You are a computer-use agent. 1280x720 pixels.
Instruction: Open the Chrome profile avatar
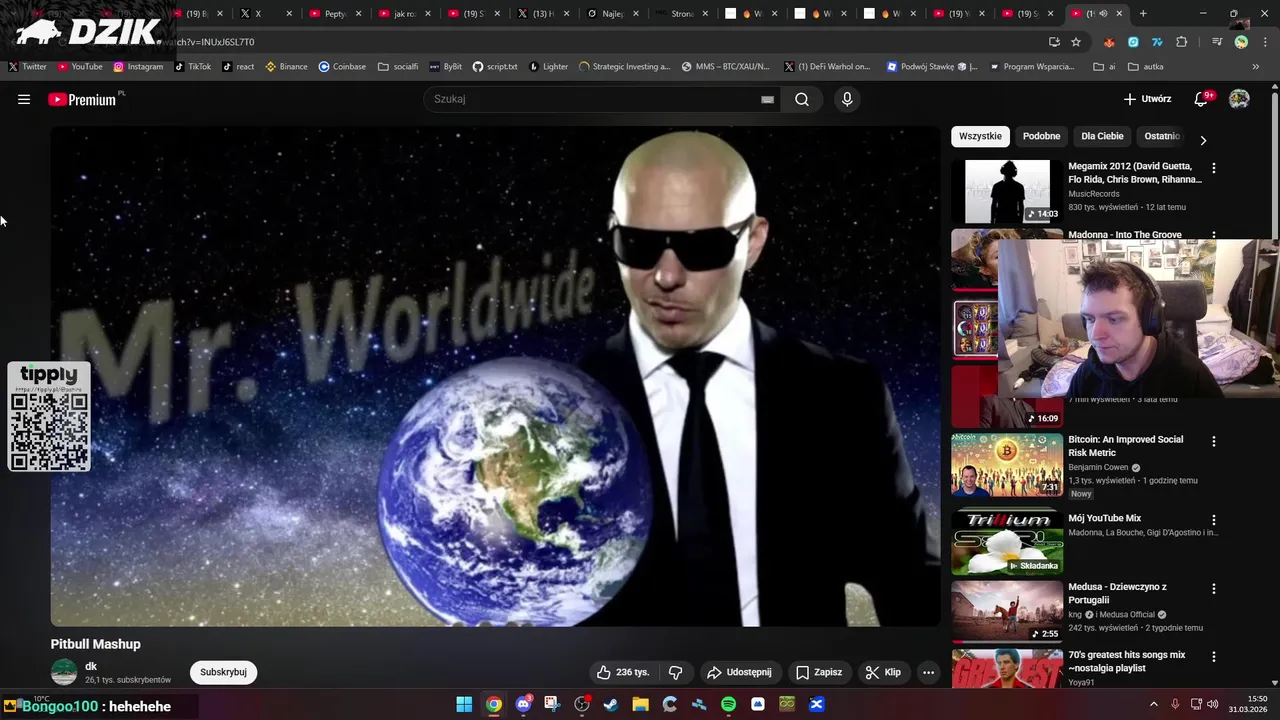[1241, 42]
